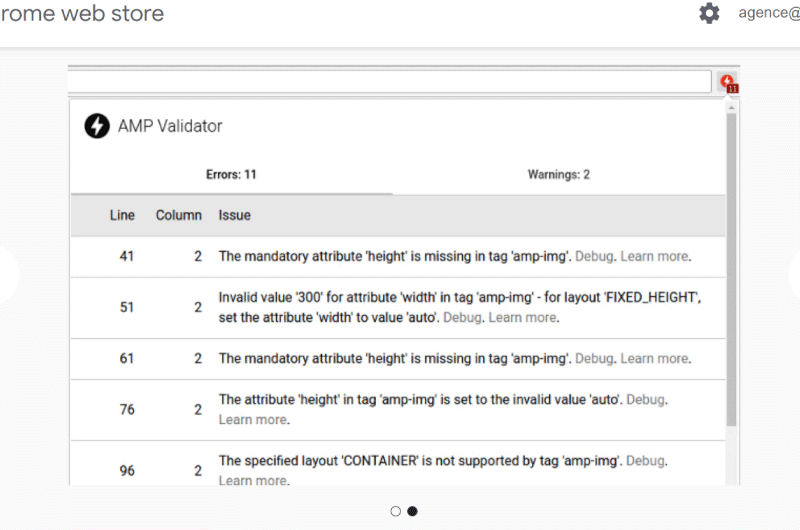The width and height of the screenshot is (800, 530).
Task: Switch to the Warnings: 2 tab
Action: 559,174
